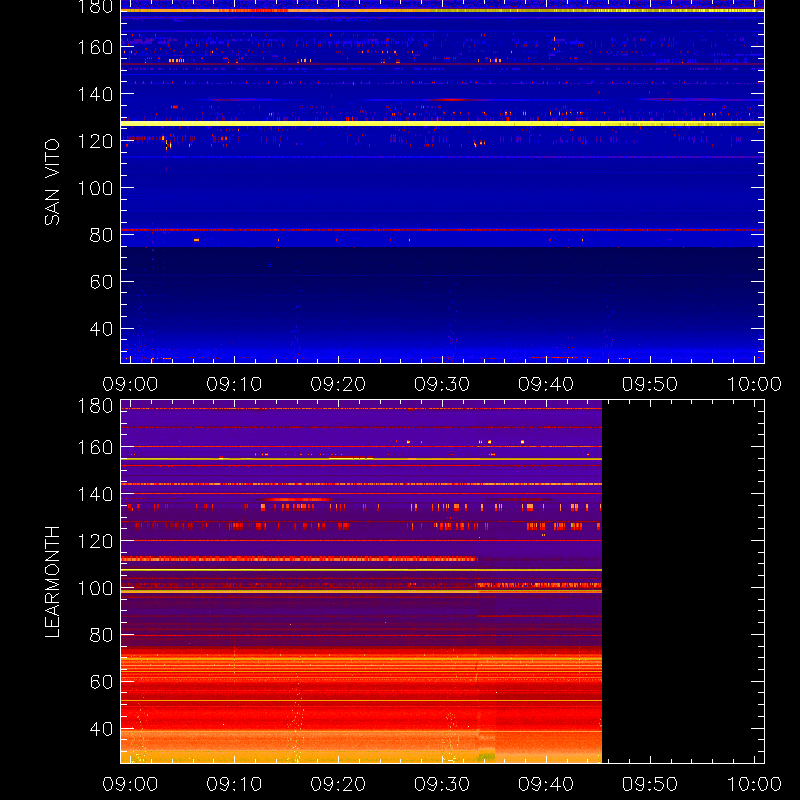Select the 10:00 label under San Vito plot

pyautogui.click(x=754, y=384)
